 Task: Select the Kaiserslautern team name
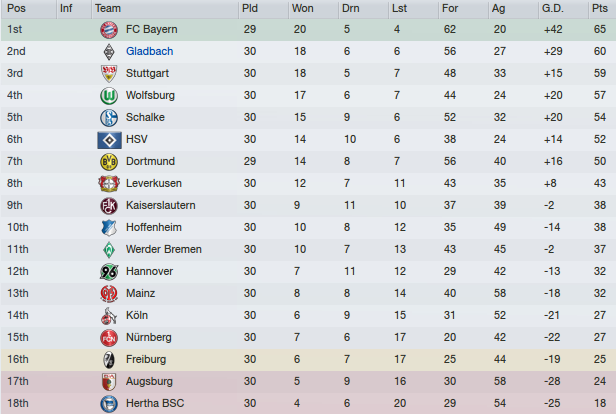click(160, 205)
